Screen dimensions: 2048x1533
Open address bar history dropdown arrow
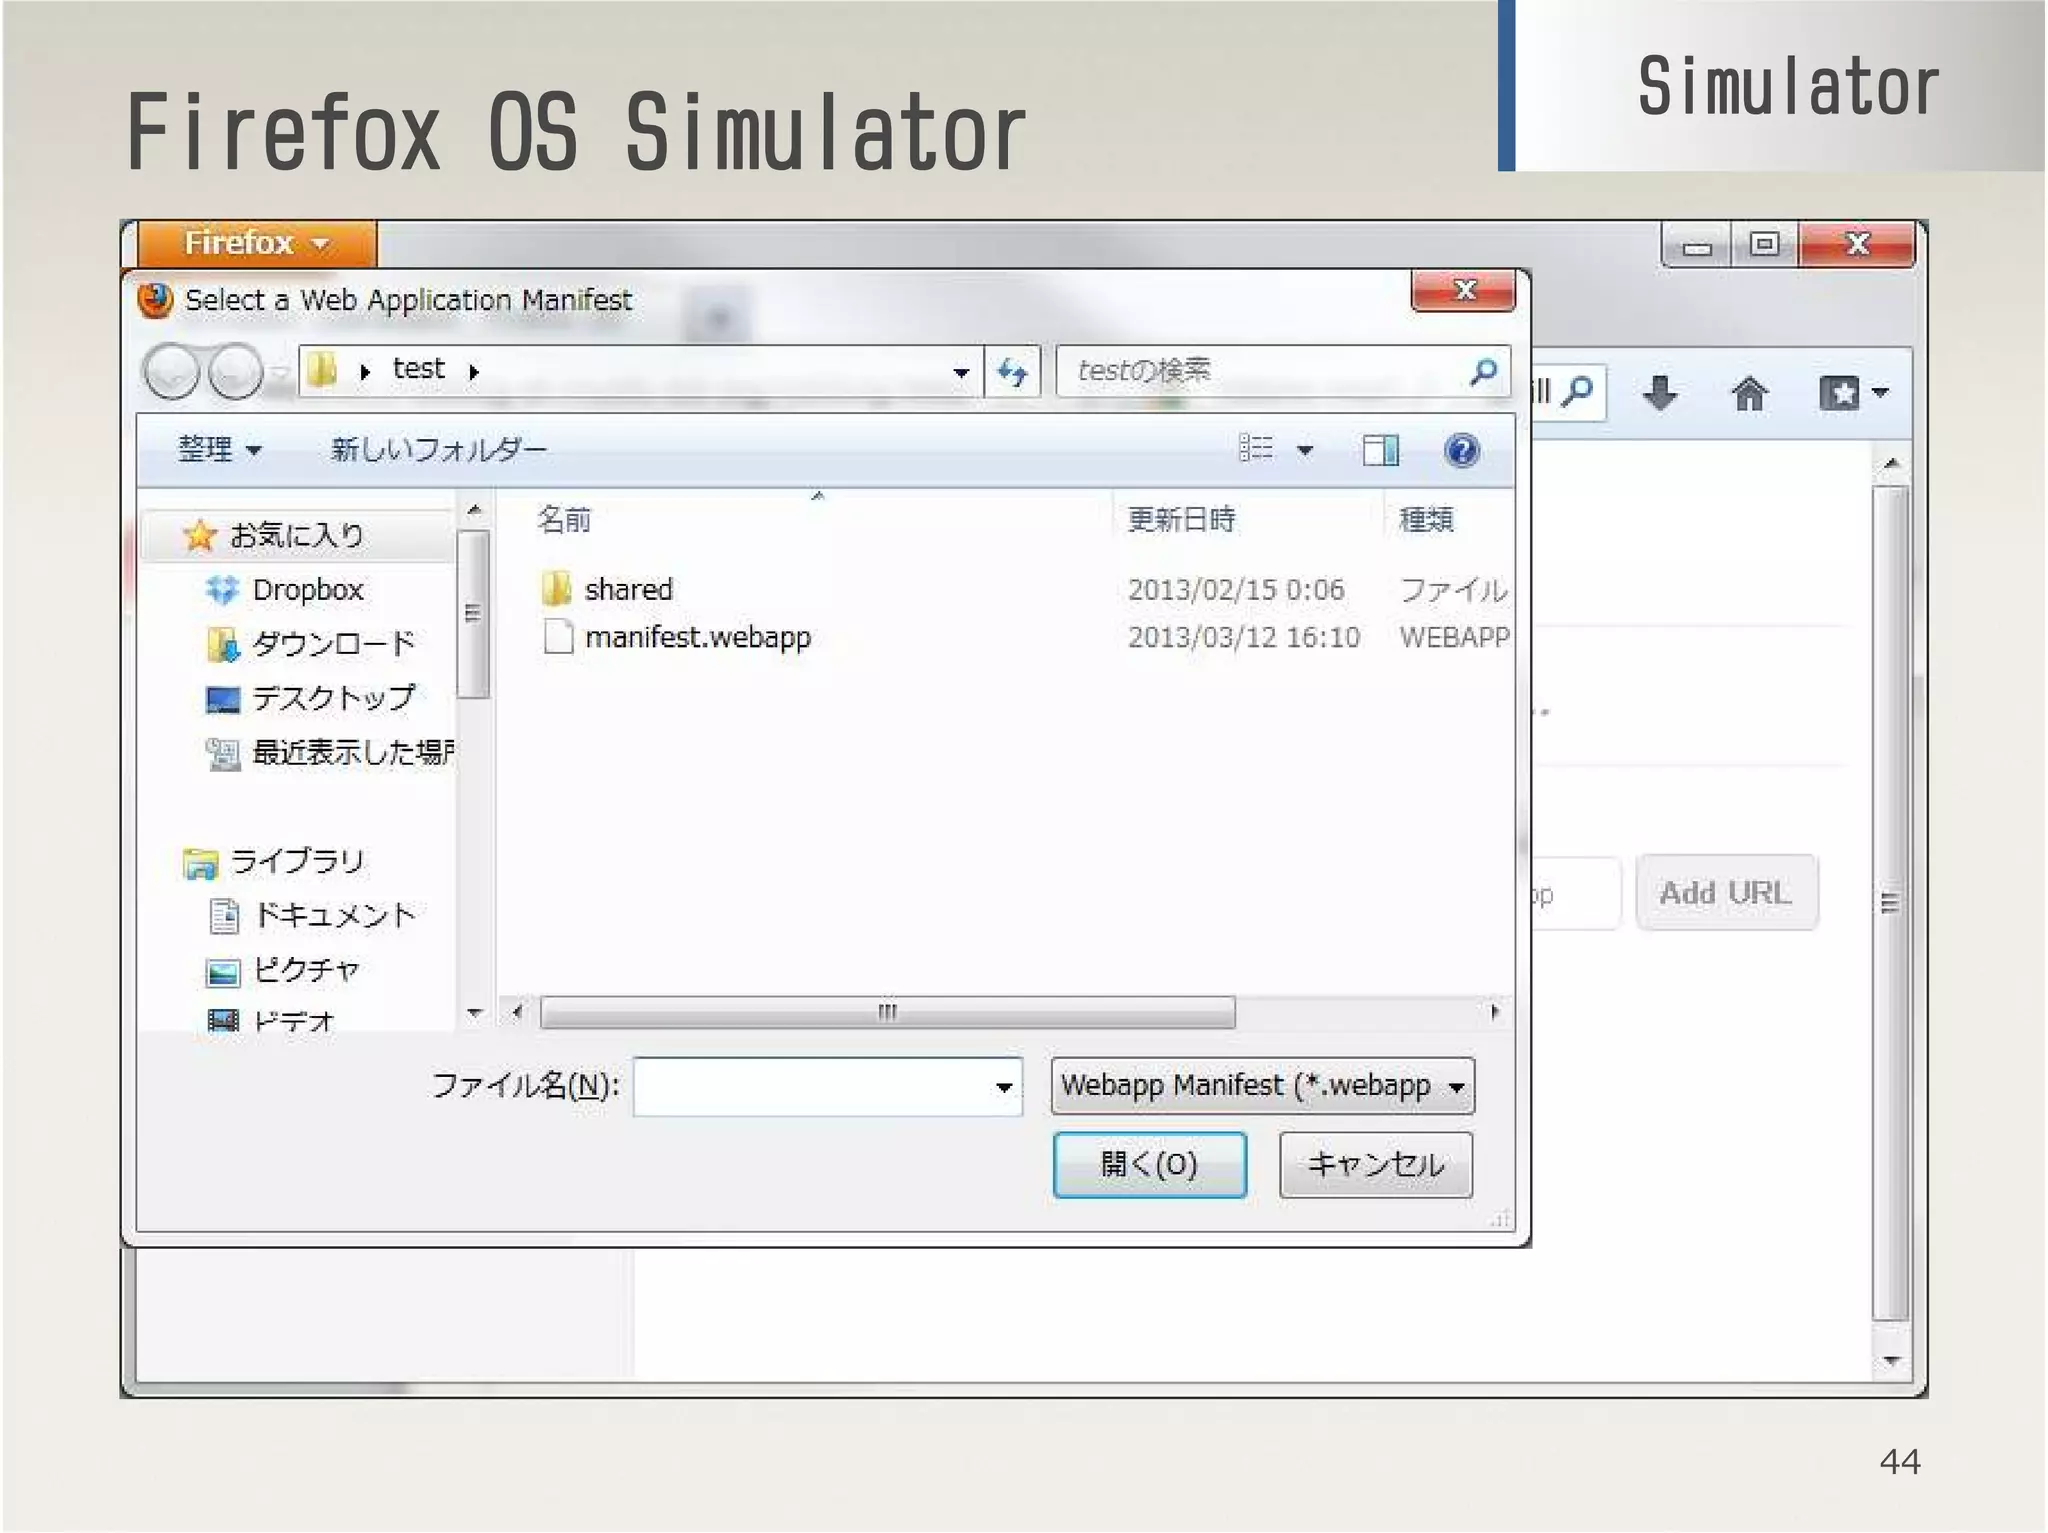coord(960,372)
